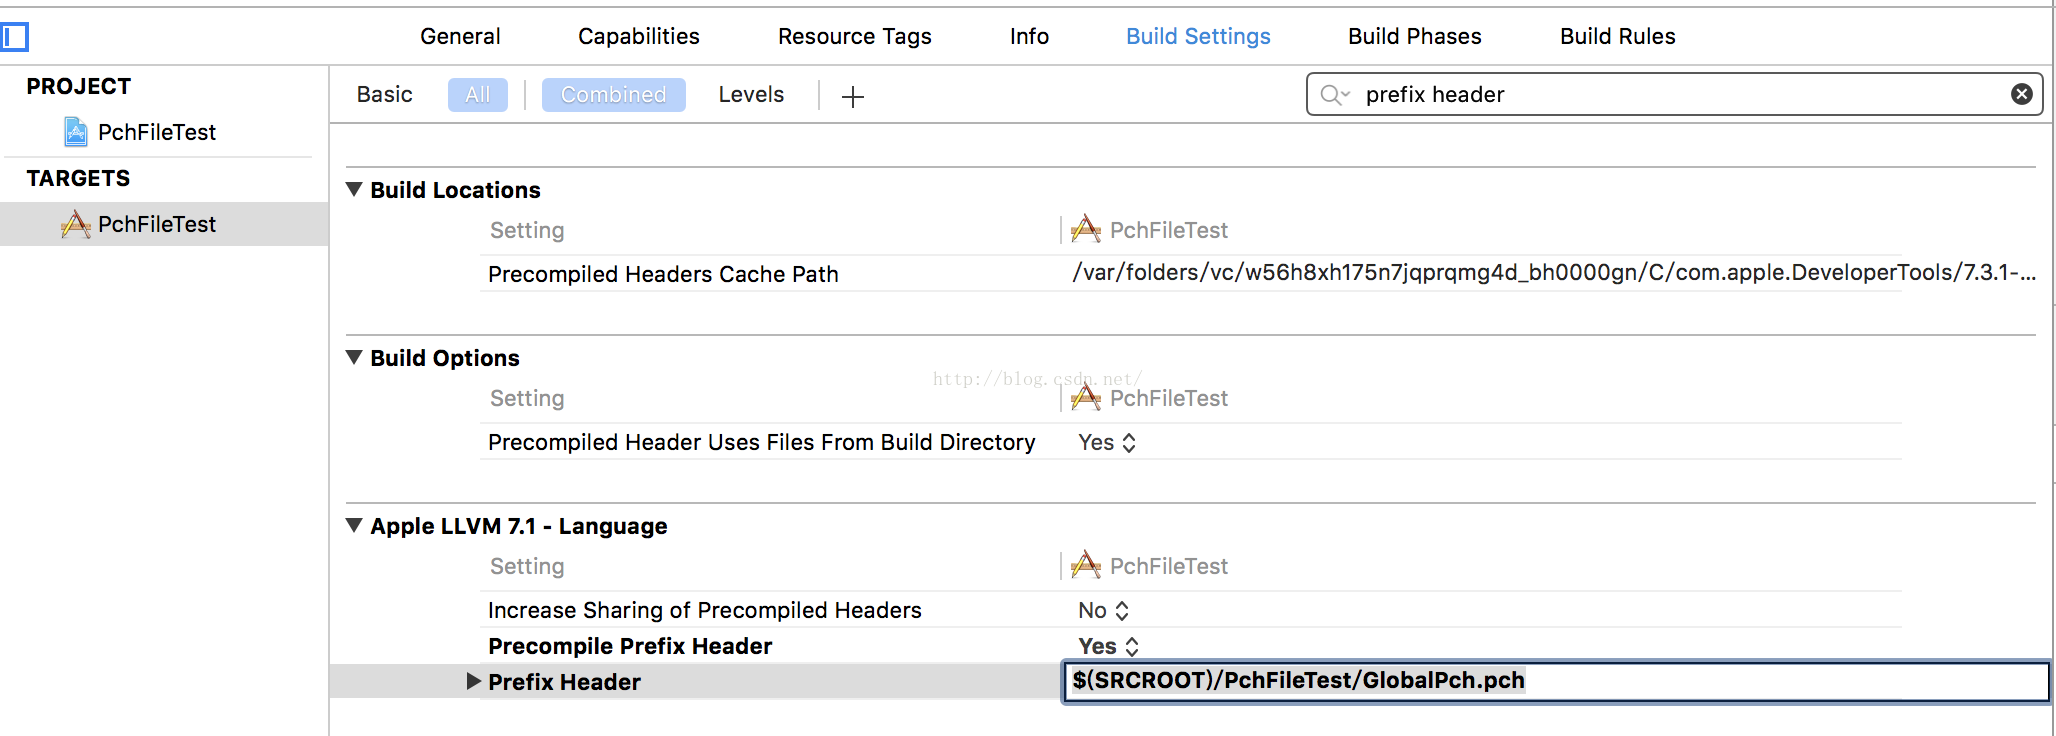
Task: Show Basic build settings filter
Action: (385, 94)
